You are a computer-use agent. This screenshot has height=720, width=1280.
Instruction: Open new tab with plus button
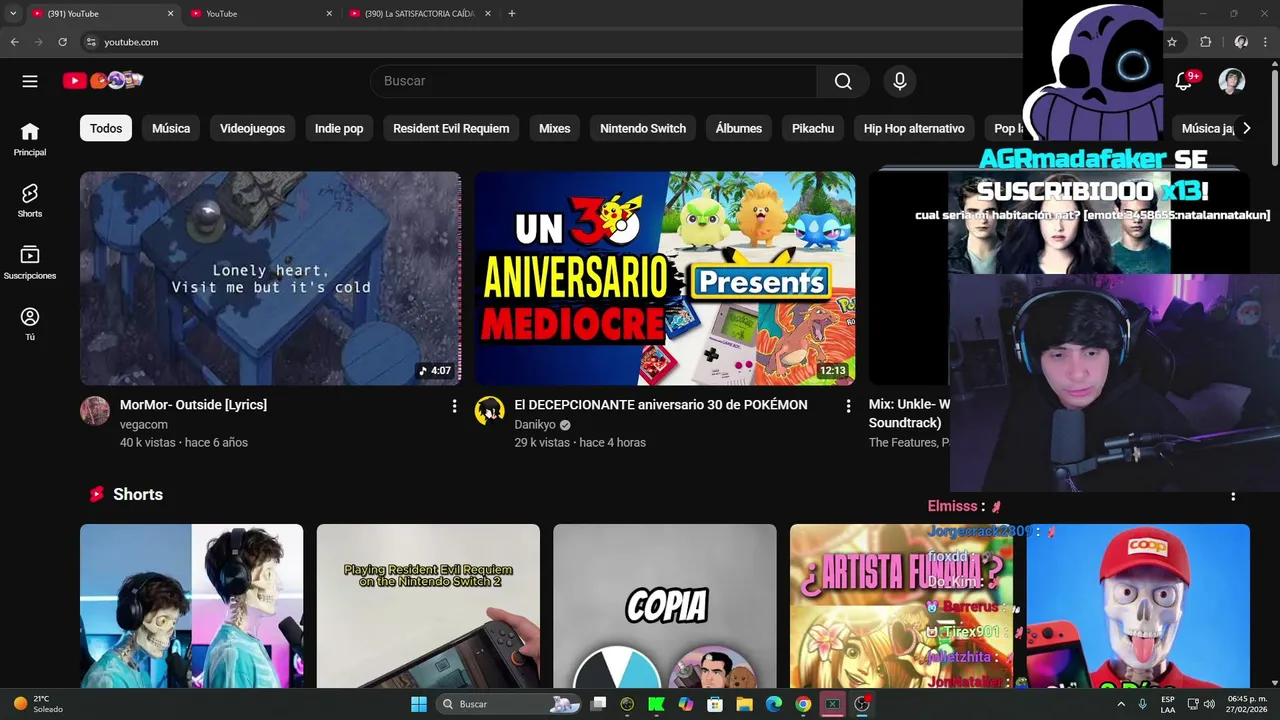(x=512, y=14)
